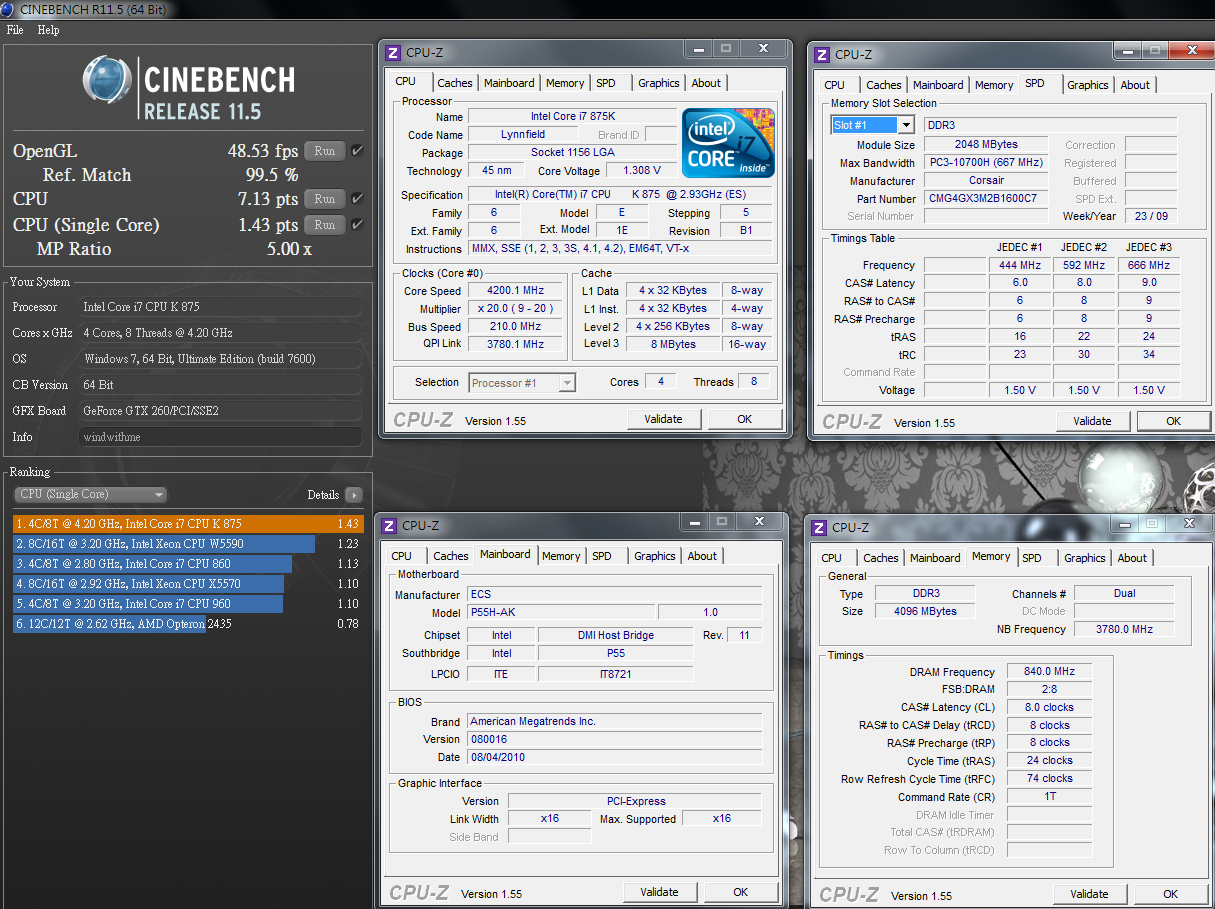The height and width of the screenshot is (909, 1215).
Task: Click the Z icon of the CPU-Z Memory-tab window
Action: (819, 527)
